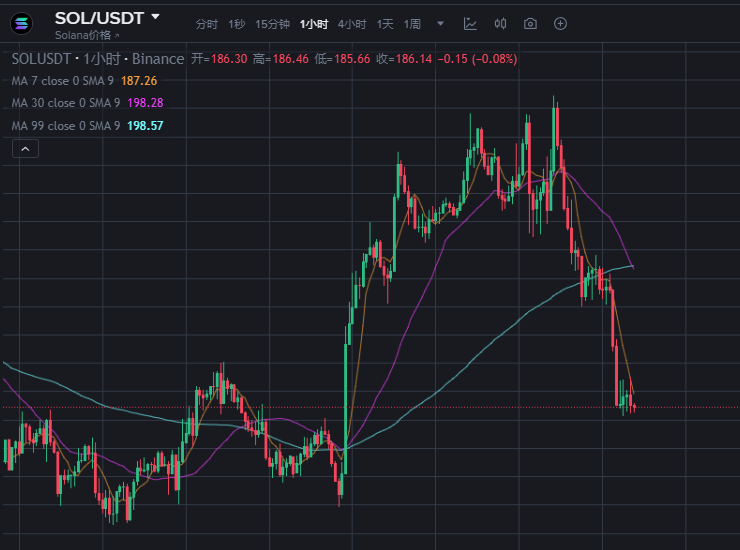This screenshot has height=550, width=740.
Task: Switch to the 1秒 interval
Action: 236,24
